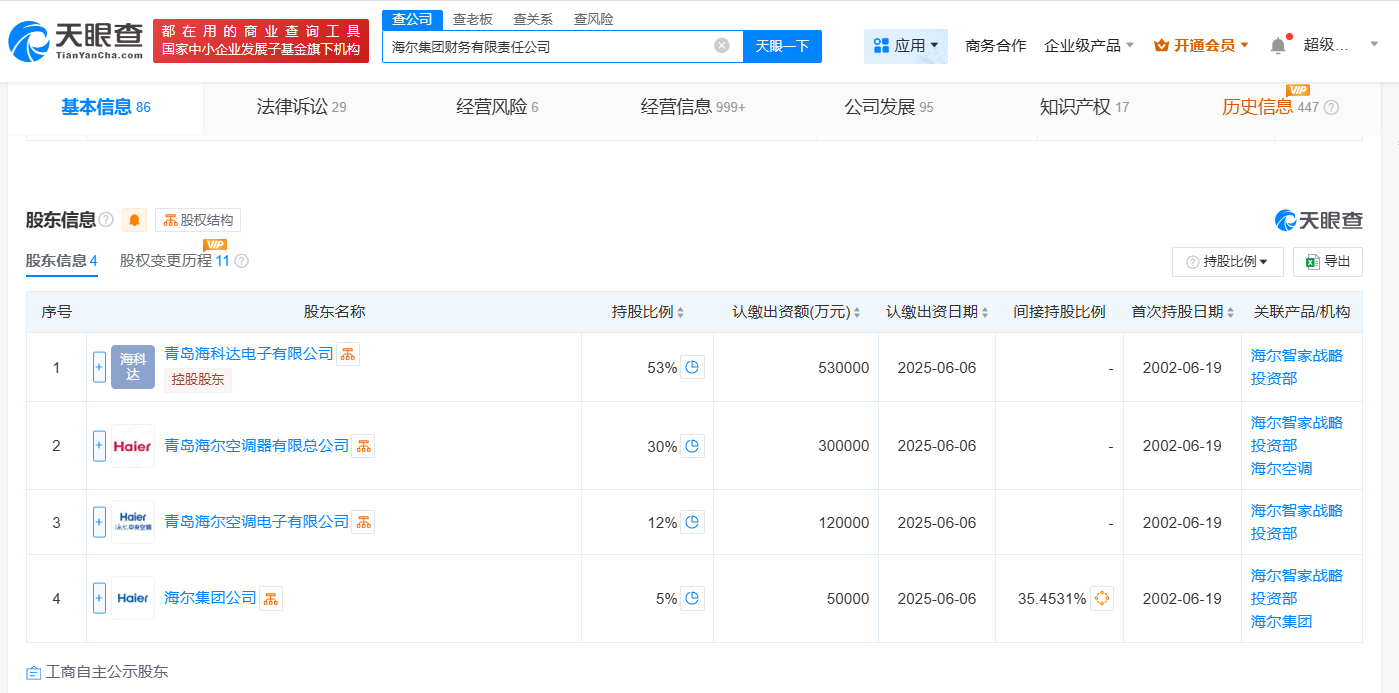Switch to the 经营信息 tab
Image resolution: width=1399 pixels, height=693 pixels.
pyautogui.click(x=693, y=107)
